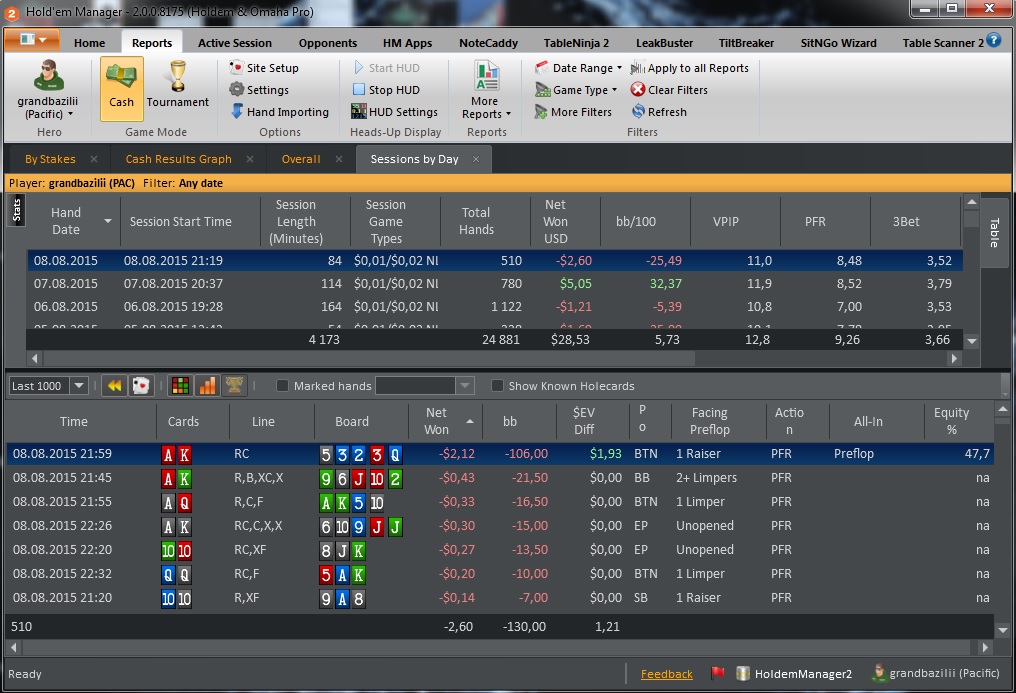Click the trophy icon in hands toolbar
This screenshot has width=1016, height=693.
[235, 386]
